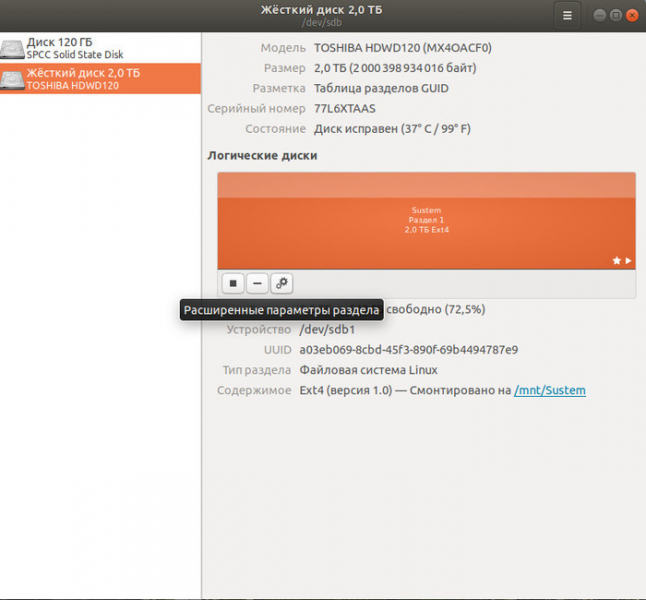Click the hard drive icon for TOSHIBA HDWD120
The width and height of the screenshot is (646, 600).
coord(13,79)
